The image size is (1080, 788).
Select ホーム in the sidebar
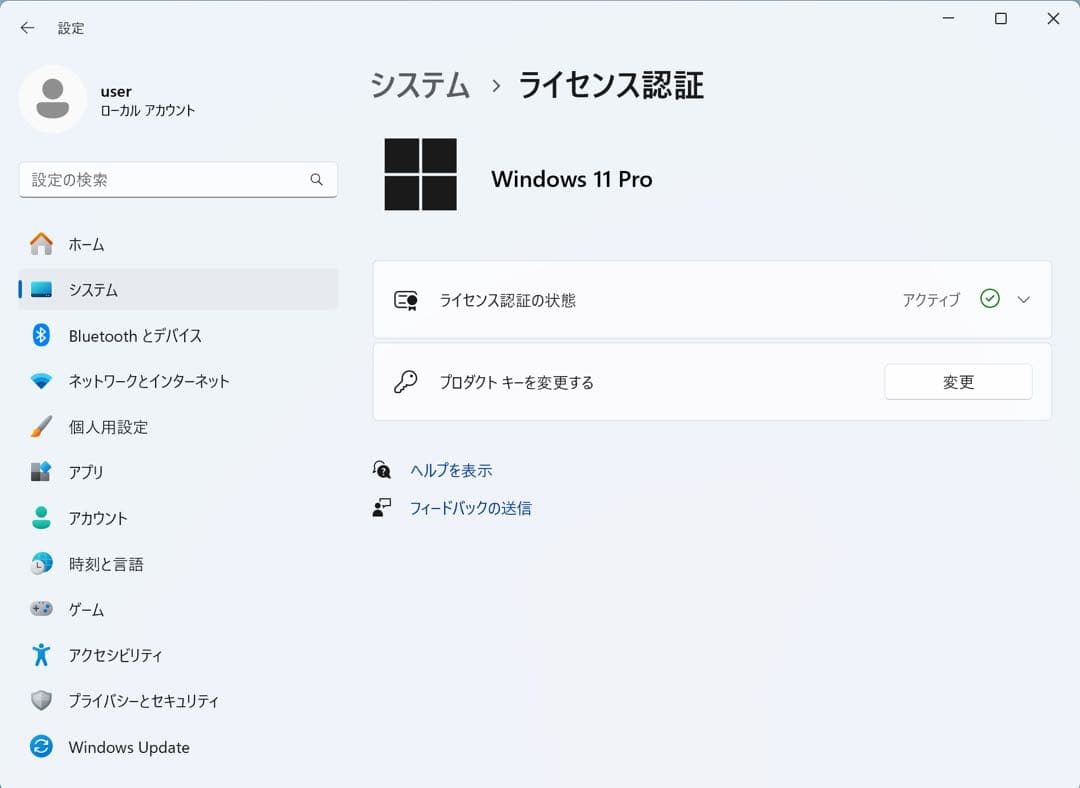[87, 244]
